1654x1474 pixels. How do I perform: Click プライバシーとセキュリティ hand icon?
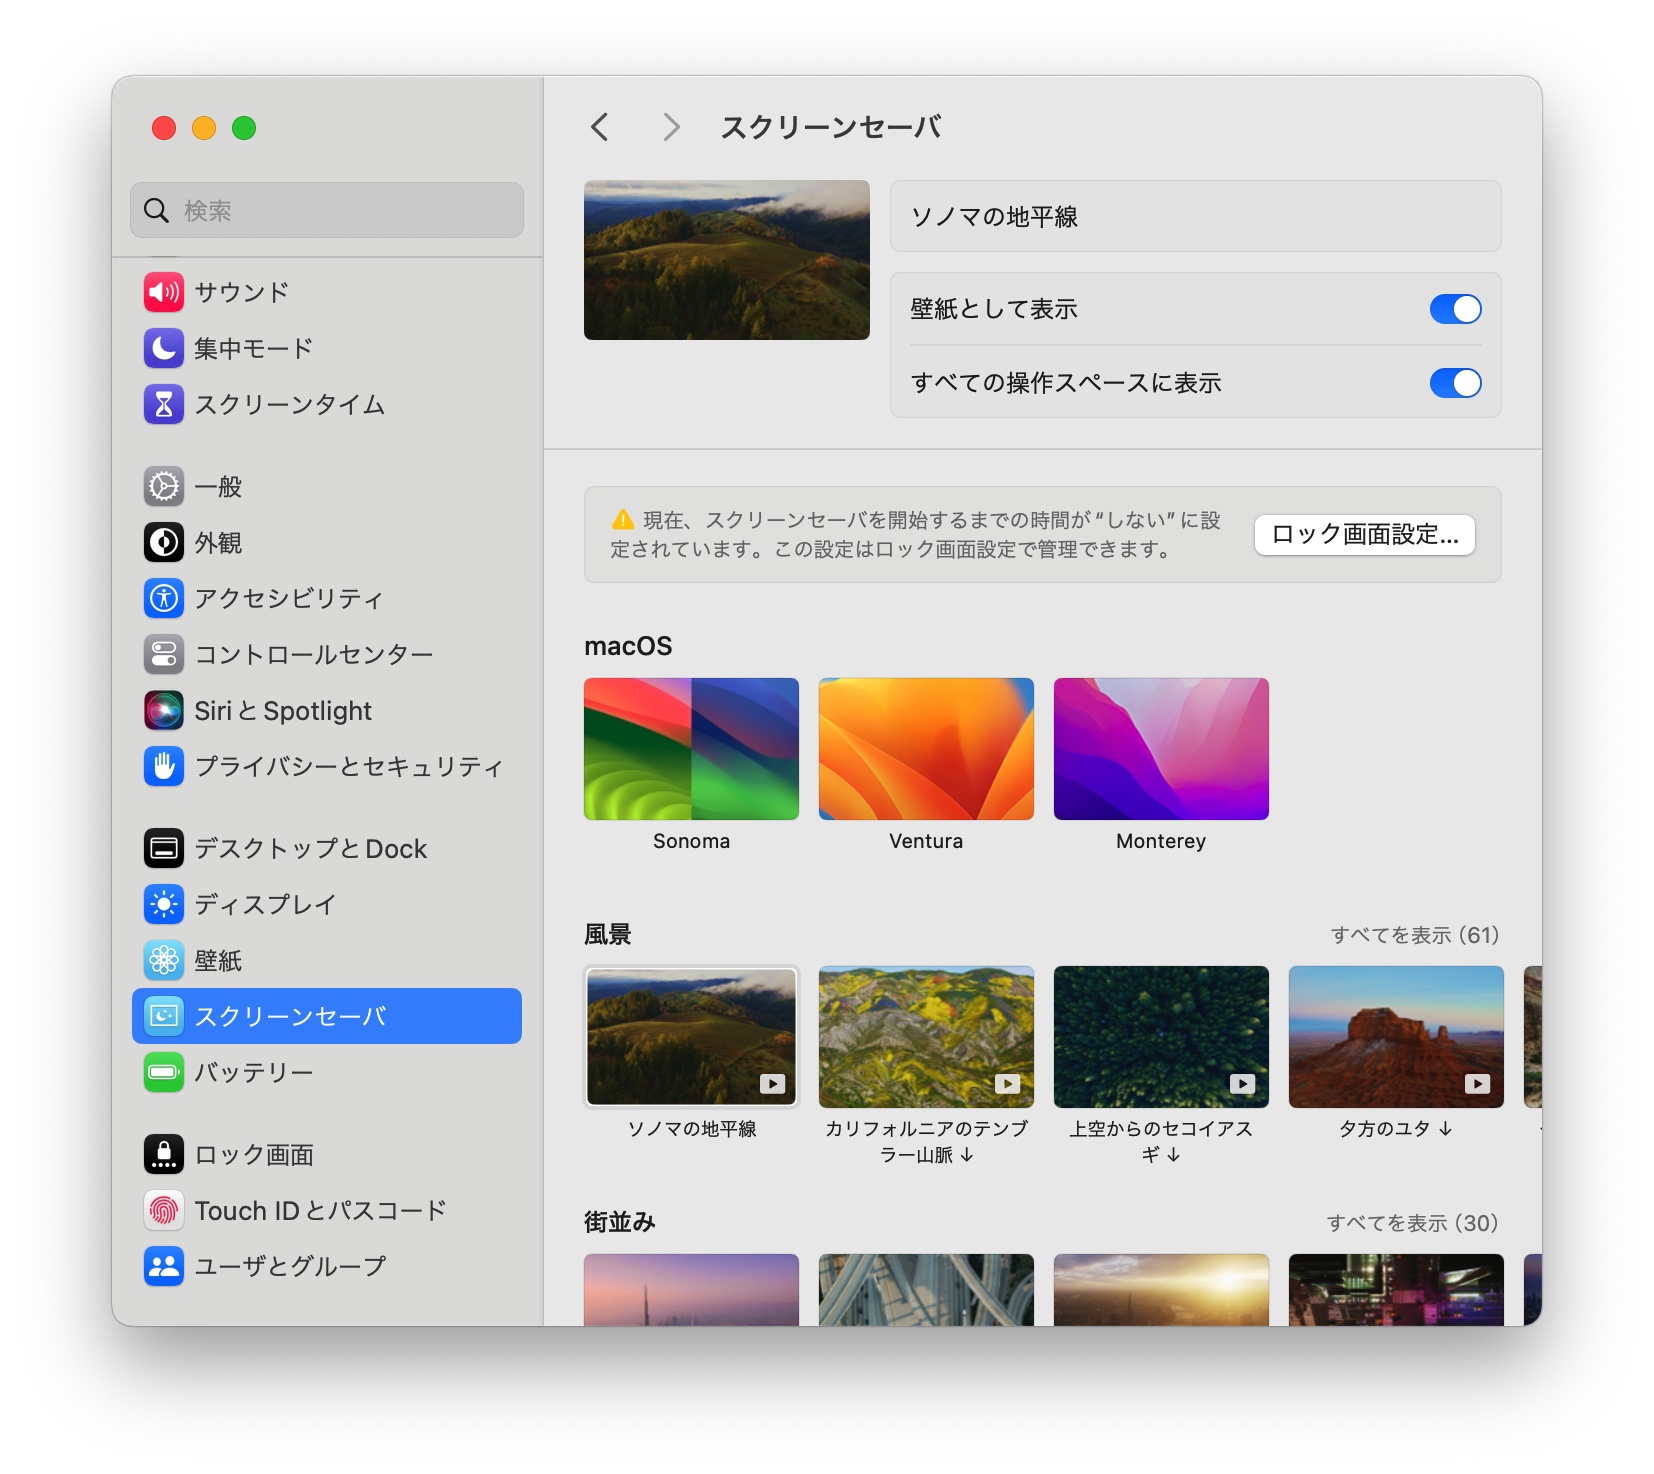point(164,766)
